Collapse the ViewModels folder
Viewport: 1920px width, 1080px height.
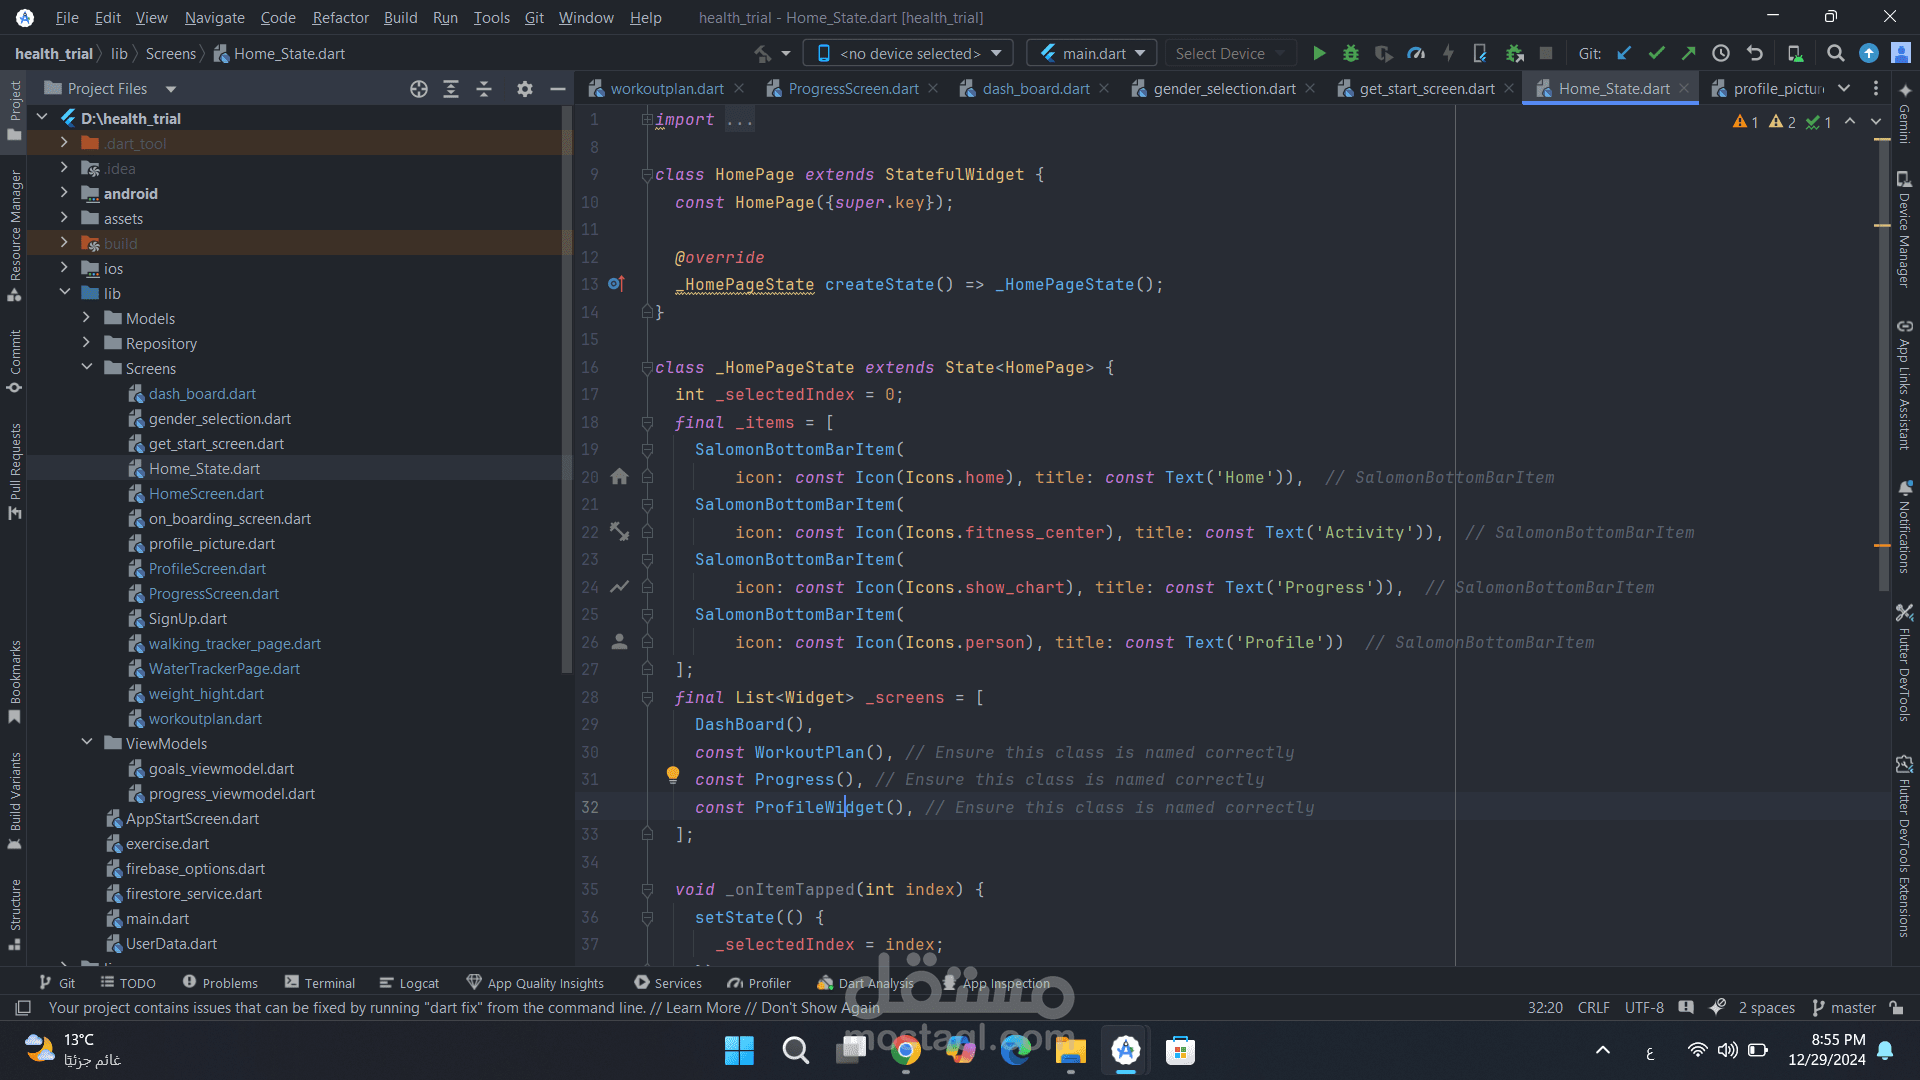87,743
